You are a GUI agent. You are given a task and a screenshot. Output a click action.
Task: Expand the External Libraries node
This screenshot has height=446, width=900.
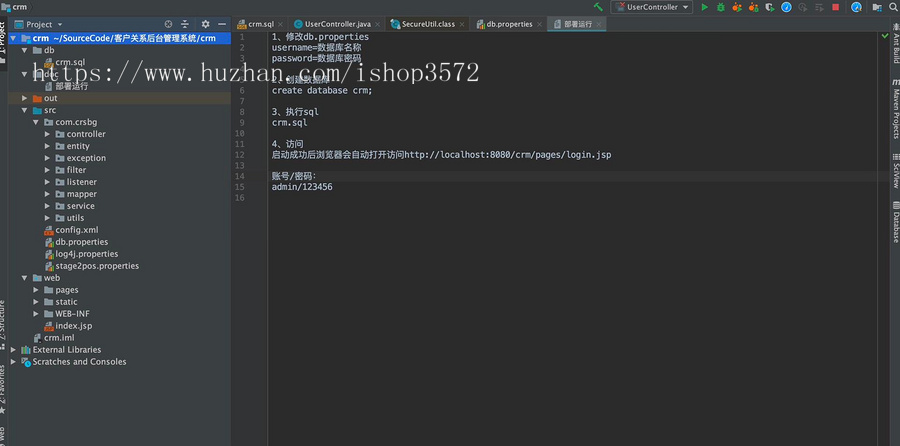coord(13,350)
